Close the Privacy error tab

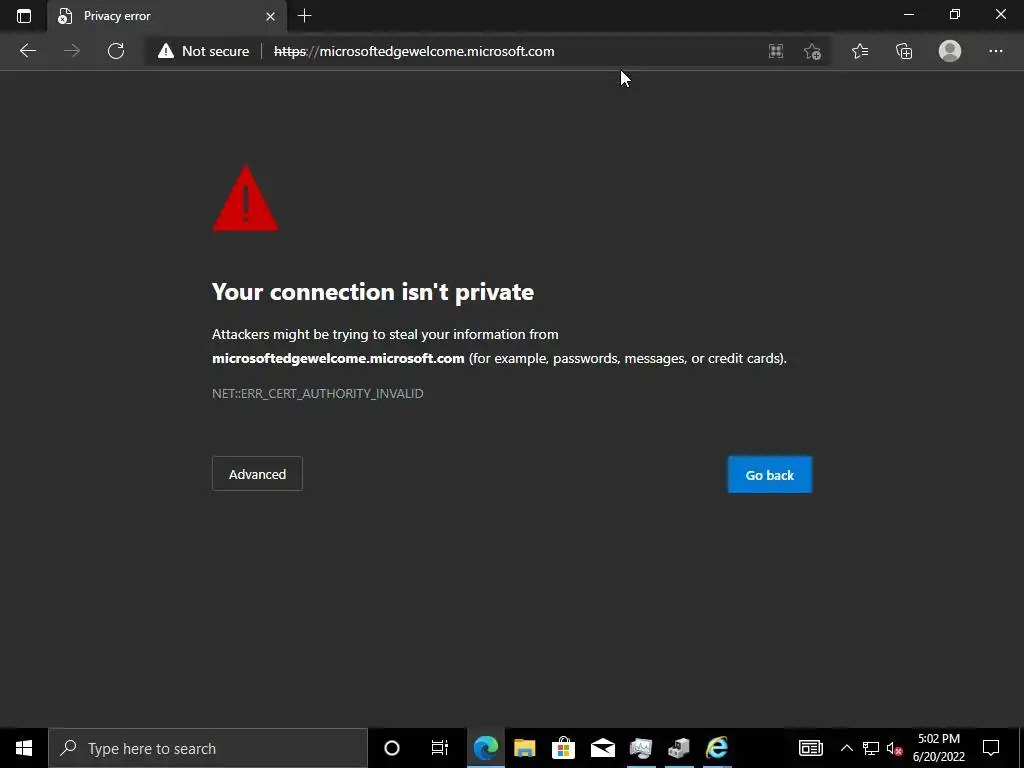point(270,16)
